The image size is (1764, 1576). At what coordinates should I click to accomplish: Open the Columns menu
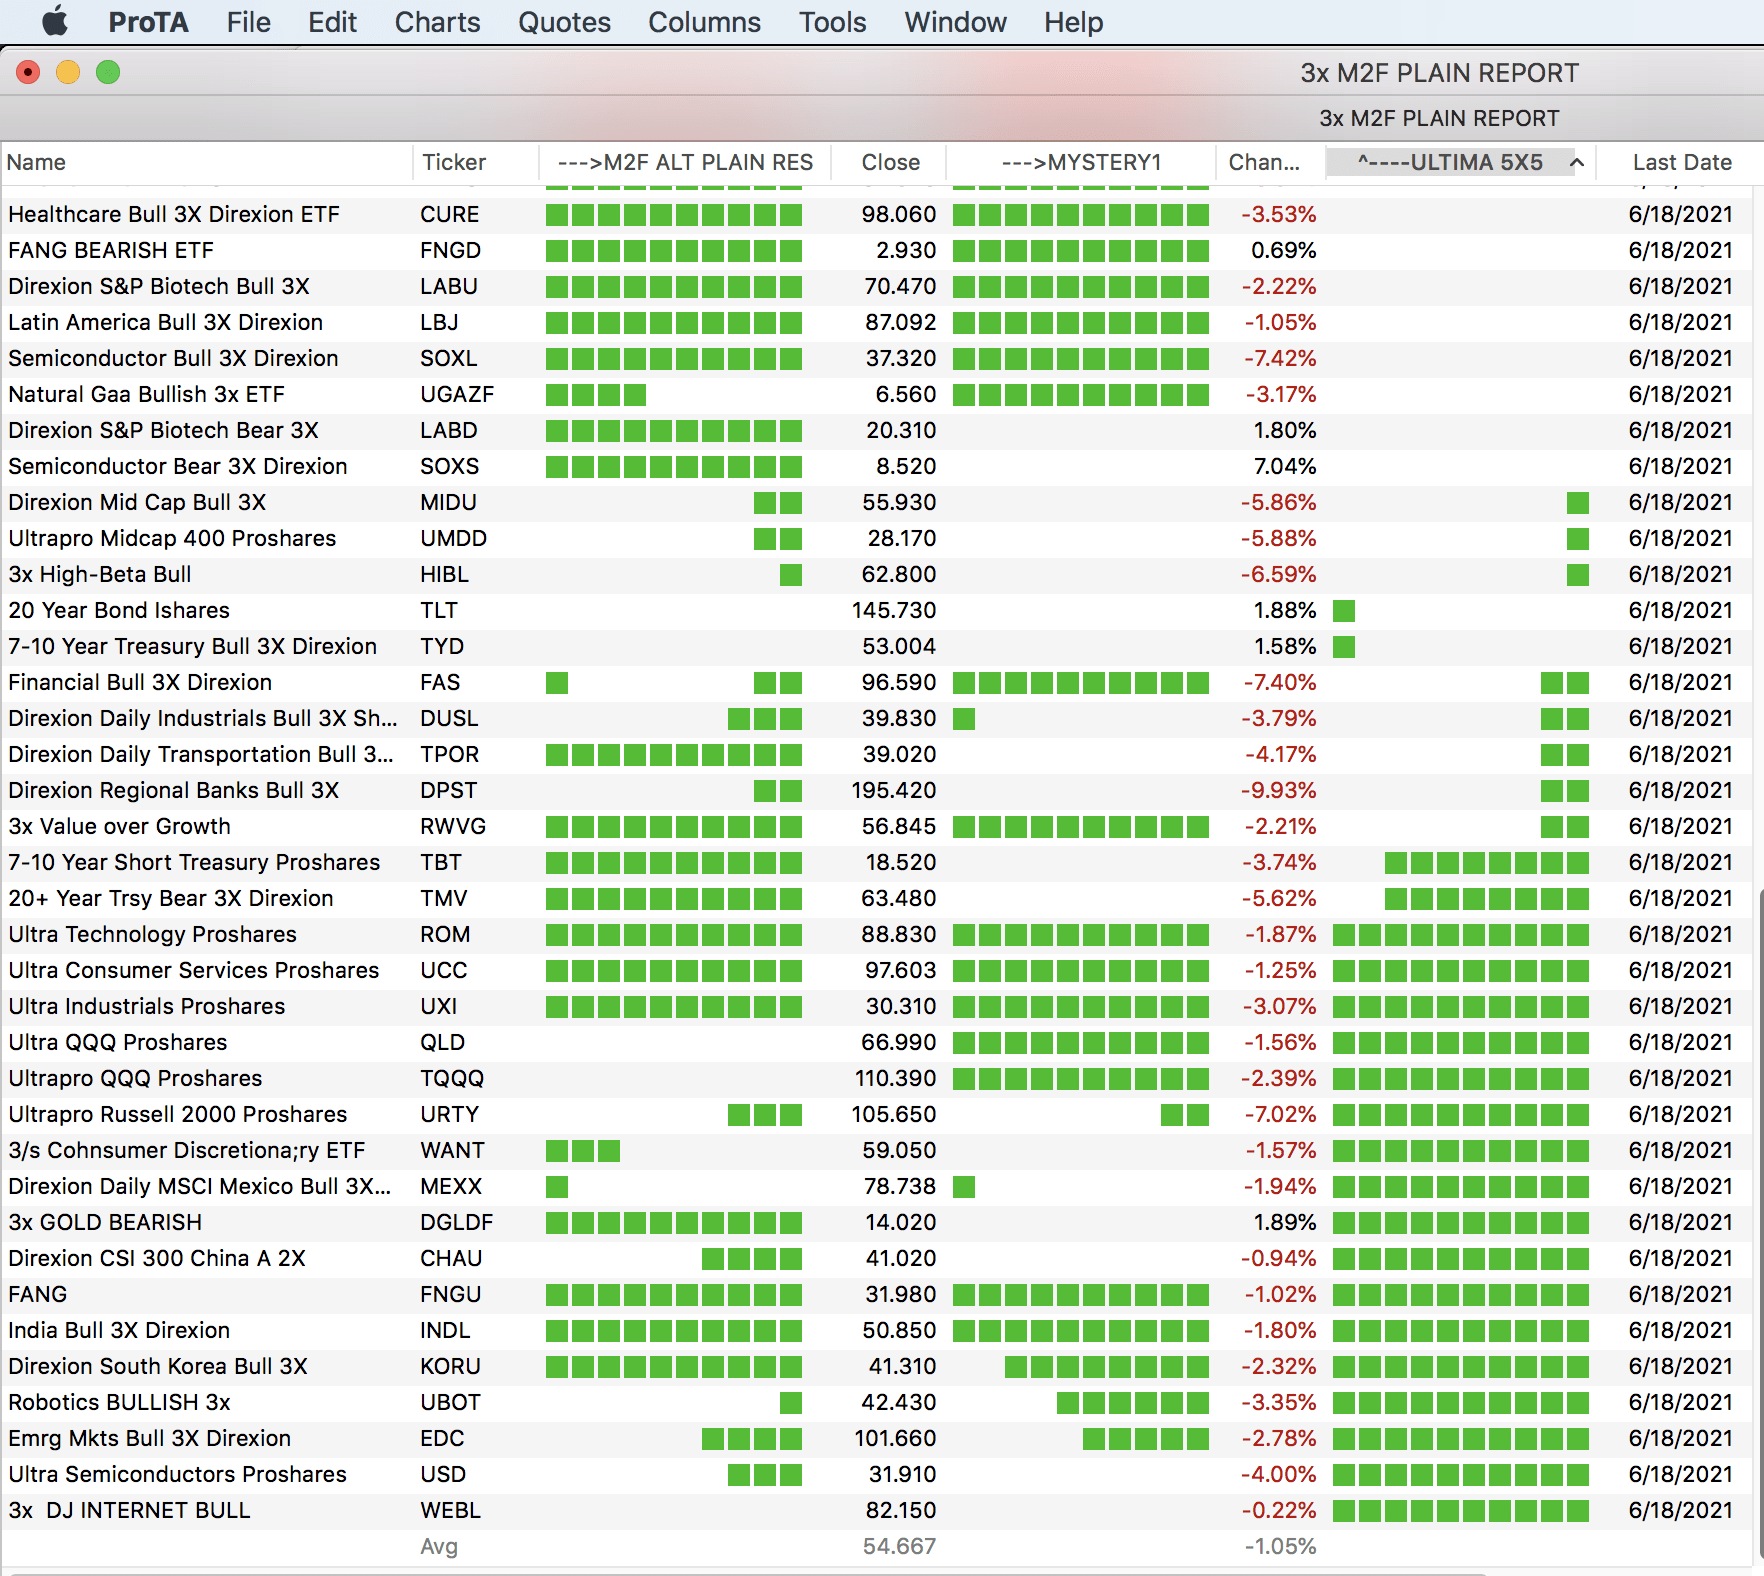[704, 22]
